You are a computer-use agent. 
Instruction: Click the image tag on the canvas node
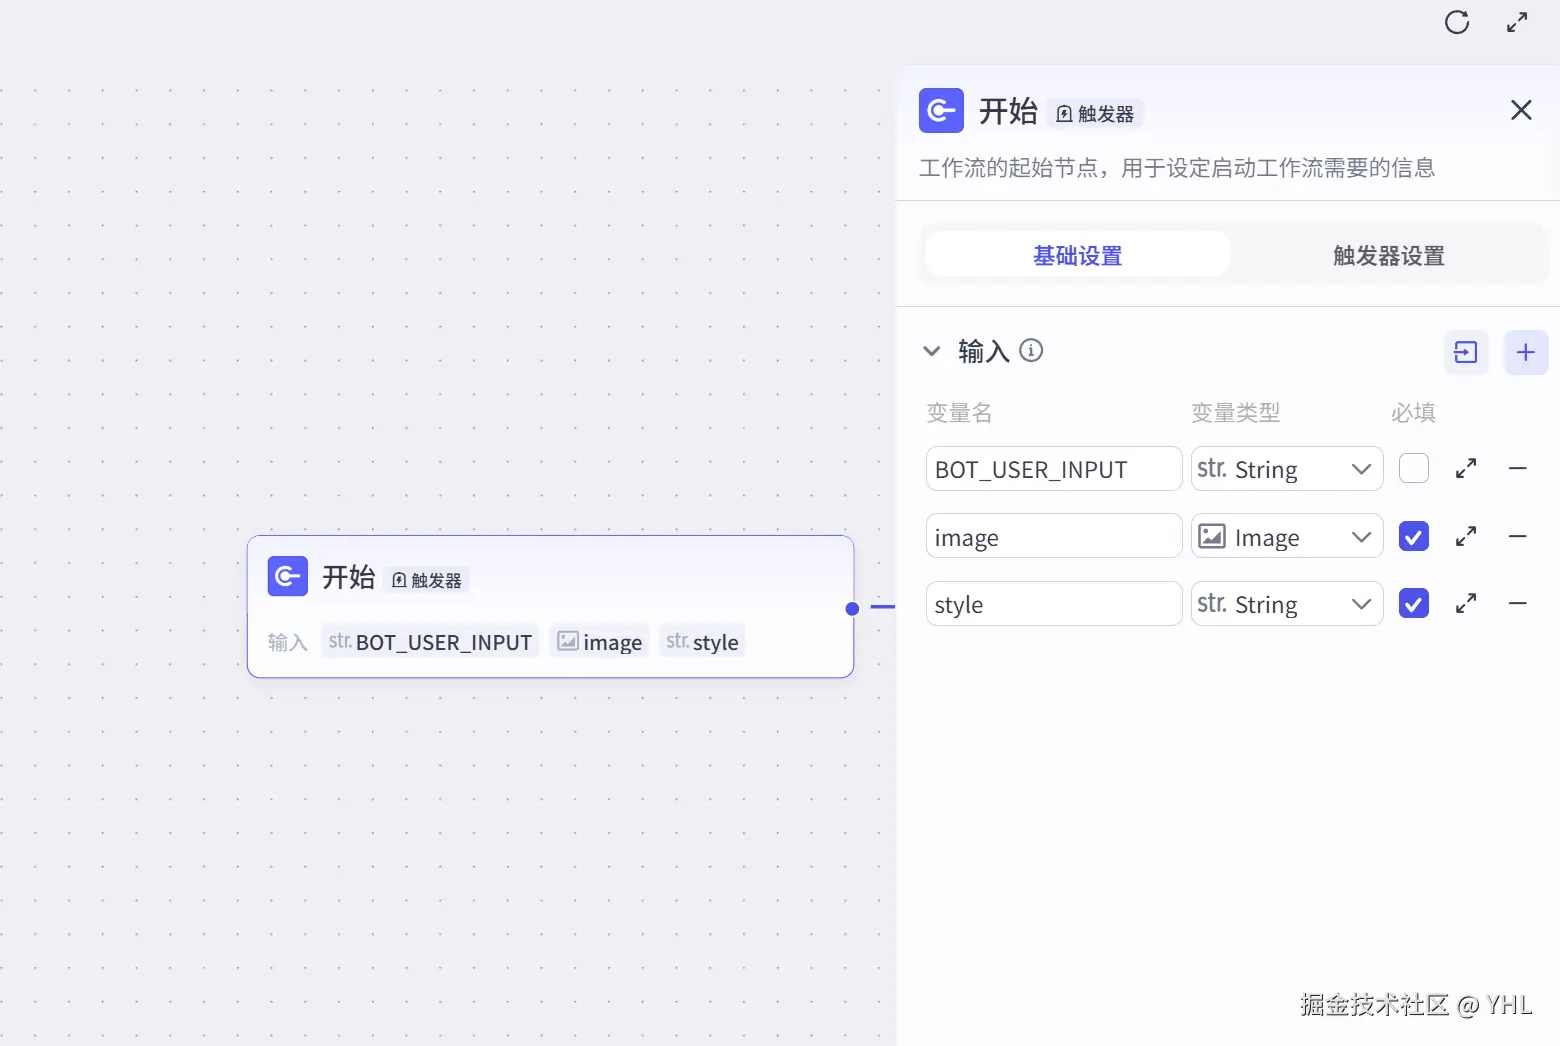pos(599,642)
